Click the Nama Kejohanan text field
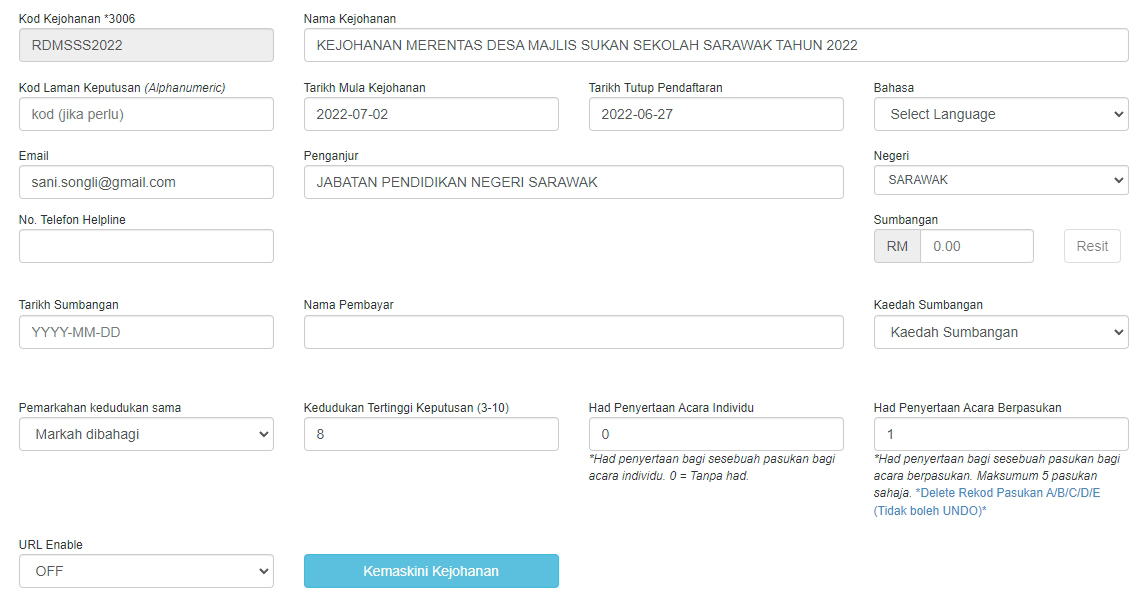The image size is (1147, 606). tap(716, 45)
